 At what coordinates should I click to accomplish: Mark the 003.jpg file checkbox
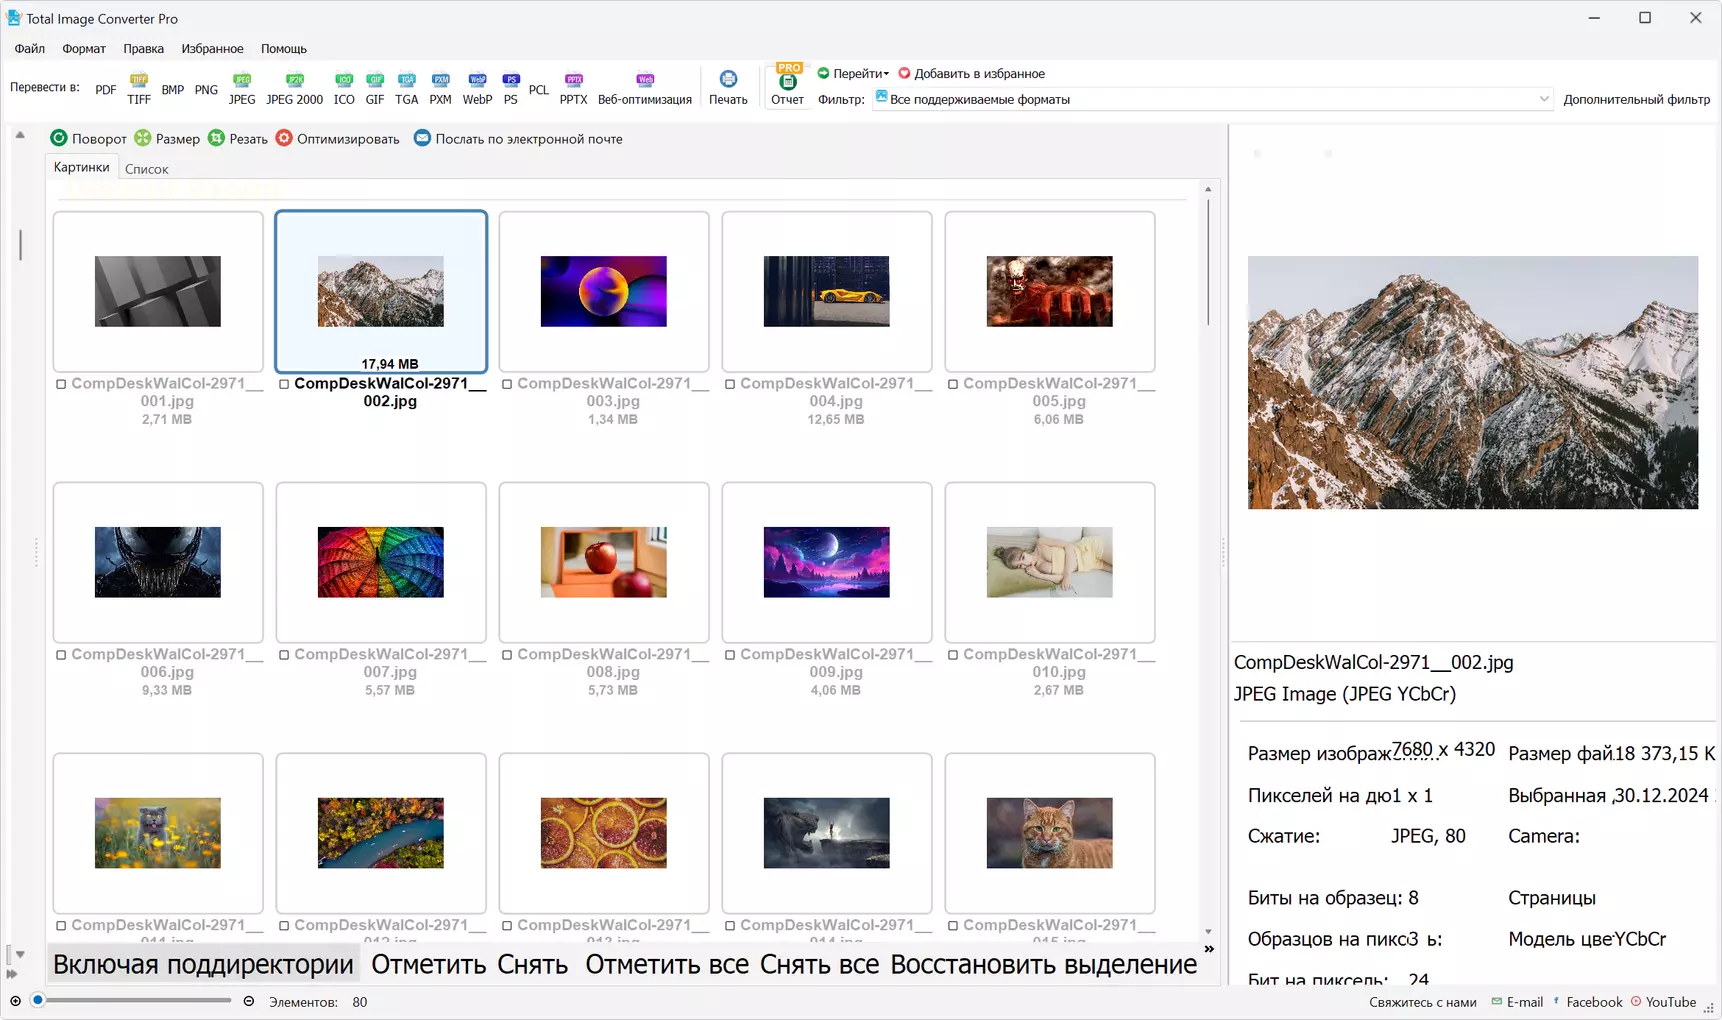(x=507, y=384)
